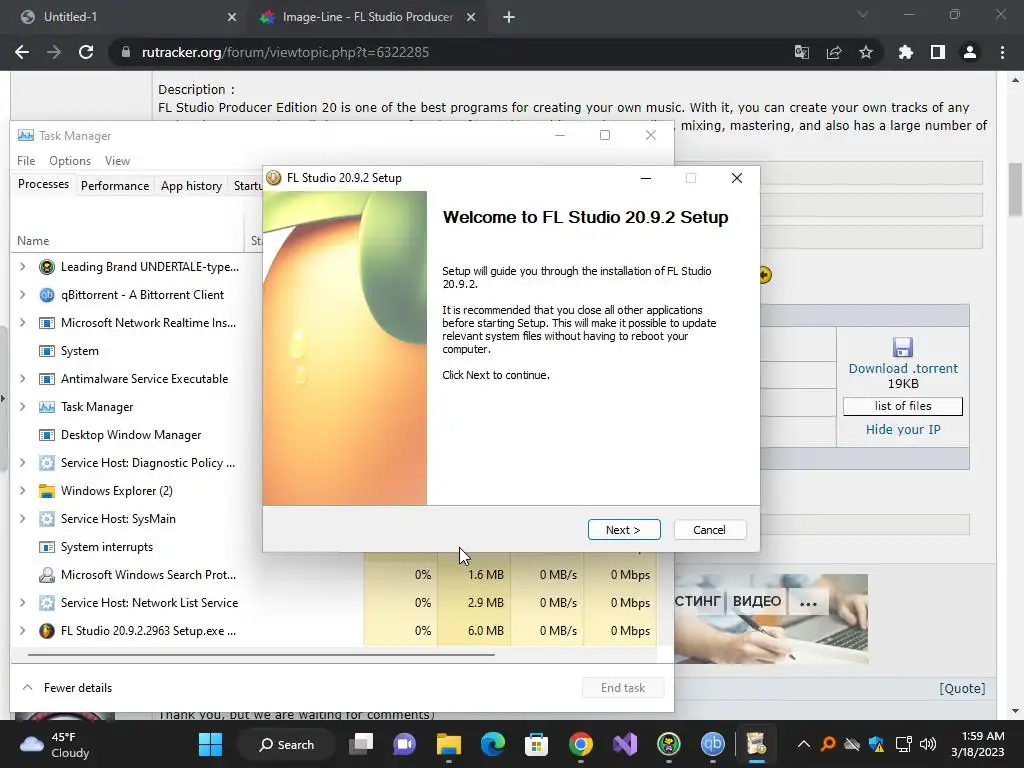
Task: Sort processes by the Name column header
Action: (x=33, y=241)
